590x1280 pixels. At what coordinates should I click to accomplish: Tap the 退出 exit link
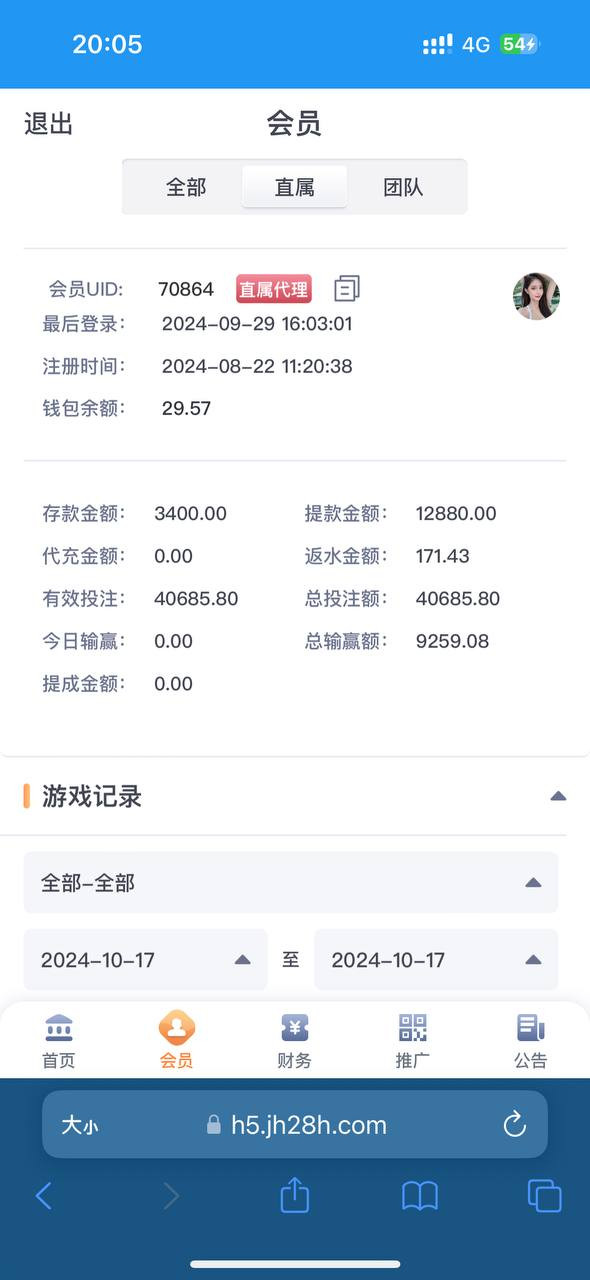coord(48,124)
